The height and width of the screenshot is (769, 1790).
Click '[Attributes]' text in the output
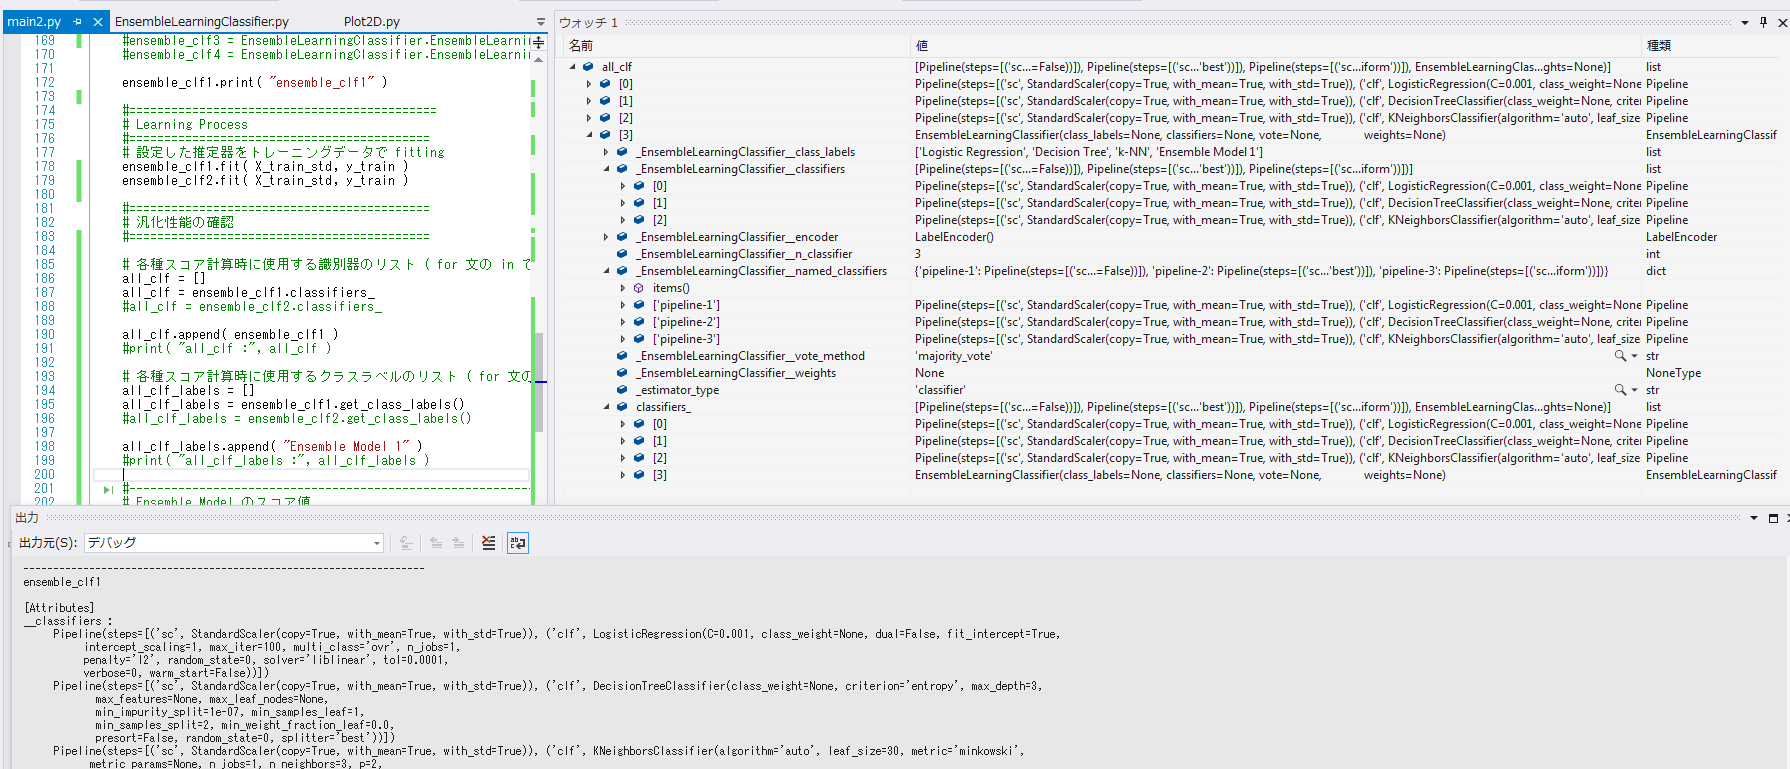click(59, 607)
